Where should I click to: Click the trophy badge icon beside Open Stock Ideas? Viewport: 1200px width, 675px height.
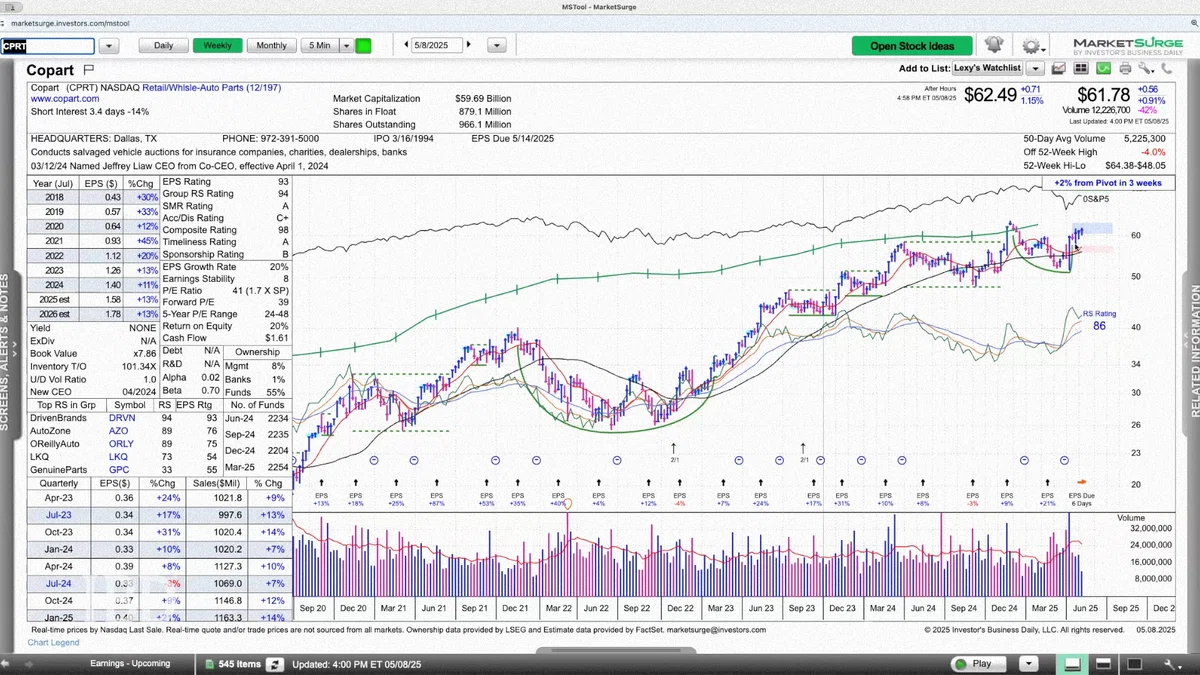pyautogui.click(x=993, y=45)
